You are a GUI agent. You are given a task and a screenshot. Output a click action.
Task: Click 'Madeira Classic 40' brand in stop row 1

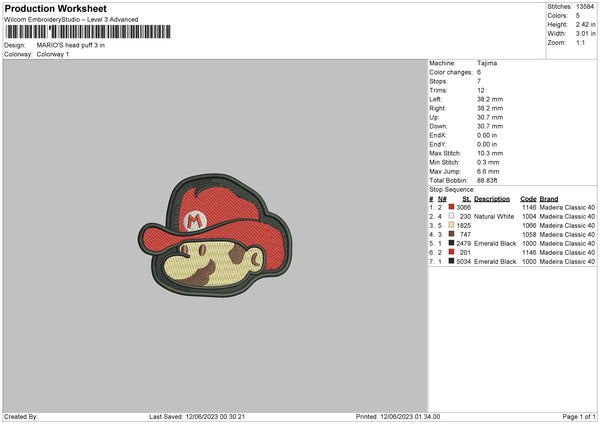click(x=567, y=207)
